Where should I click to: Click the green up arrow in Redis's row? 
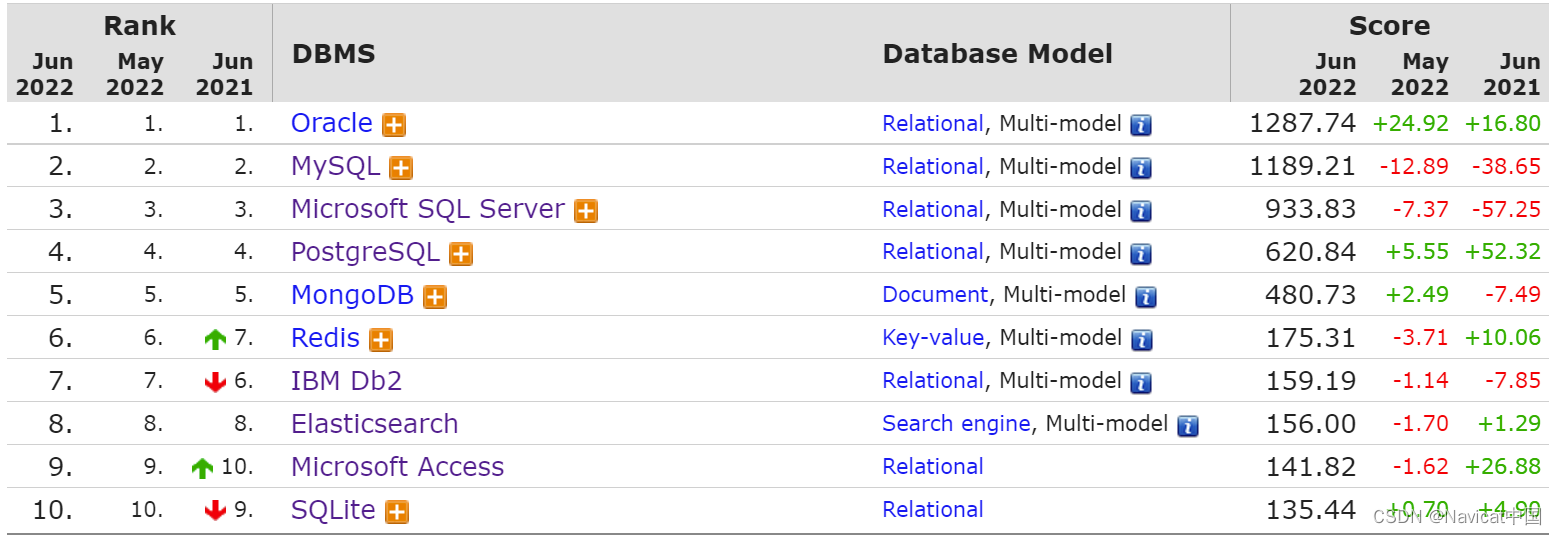tap(215, 340)
